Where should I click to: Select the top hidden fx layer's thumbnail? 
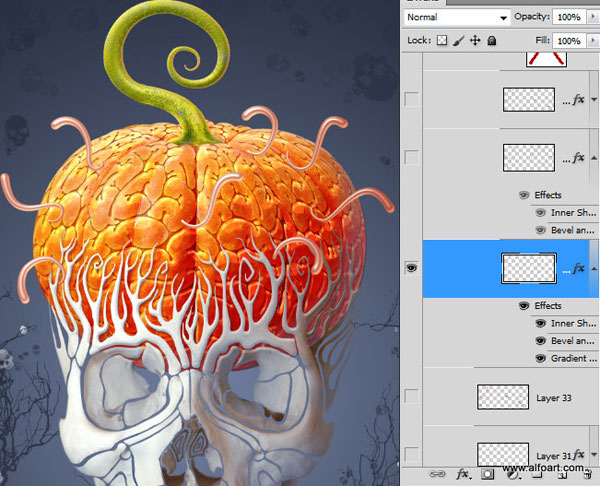(529, 99)
